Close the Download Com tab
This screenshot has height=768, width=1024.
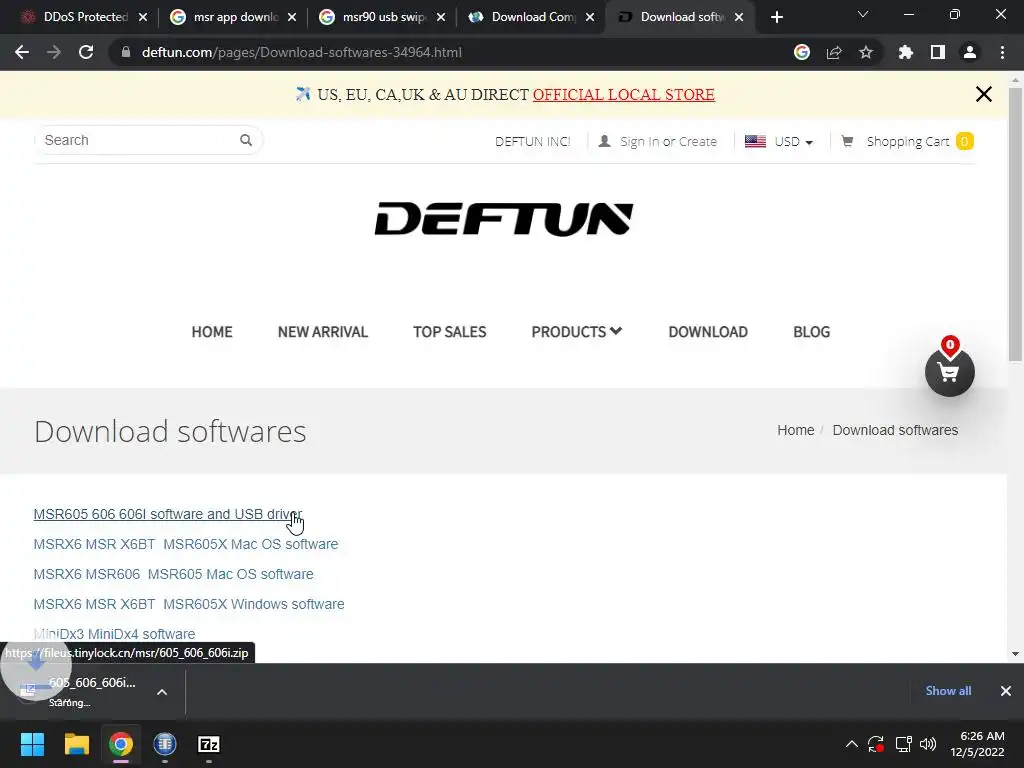(x=590, y=17)
